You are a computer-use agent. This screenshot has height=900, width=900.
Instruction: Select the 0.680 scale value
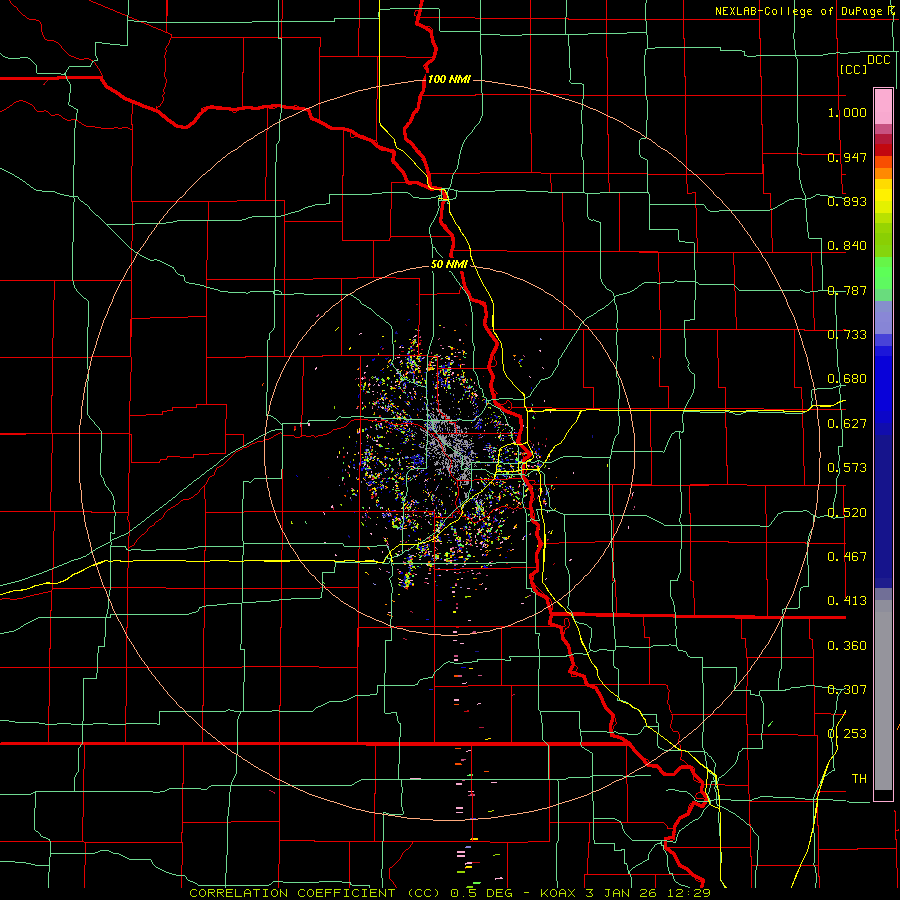click(847, 379)
